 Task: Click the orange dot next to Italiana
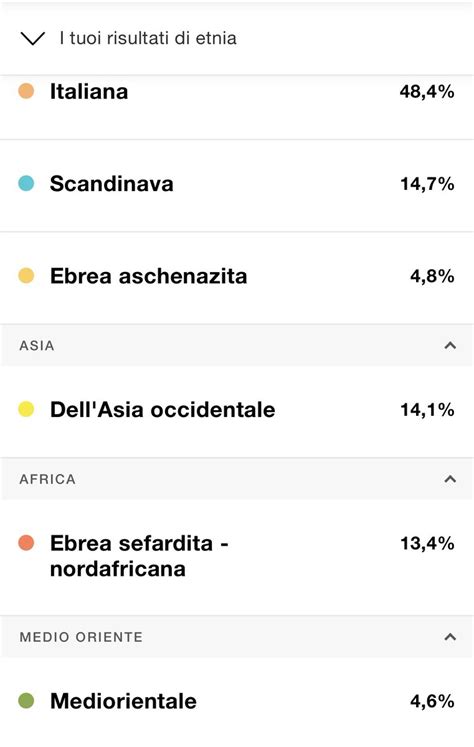pyautogui.click(x=26, y=91)
